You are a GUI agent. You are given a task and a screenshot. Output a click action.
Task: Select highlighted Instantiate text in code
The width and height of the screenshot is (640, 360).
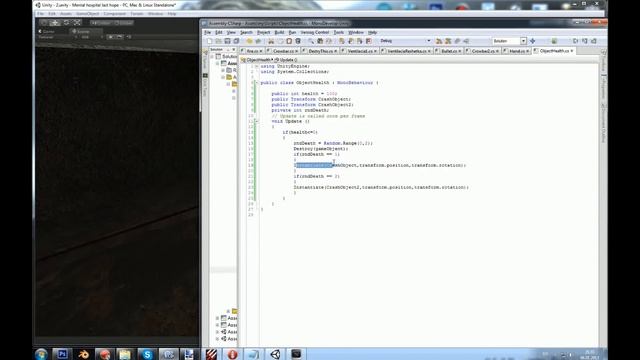313,165
